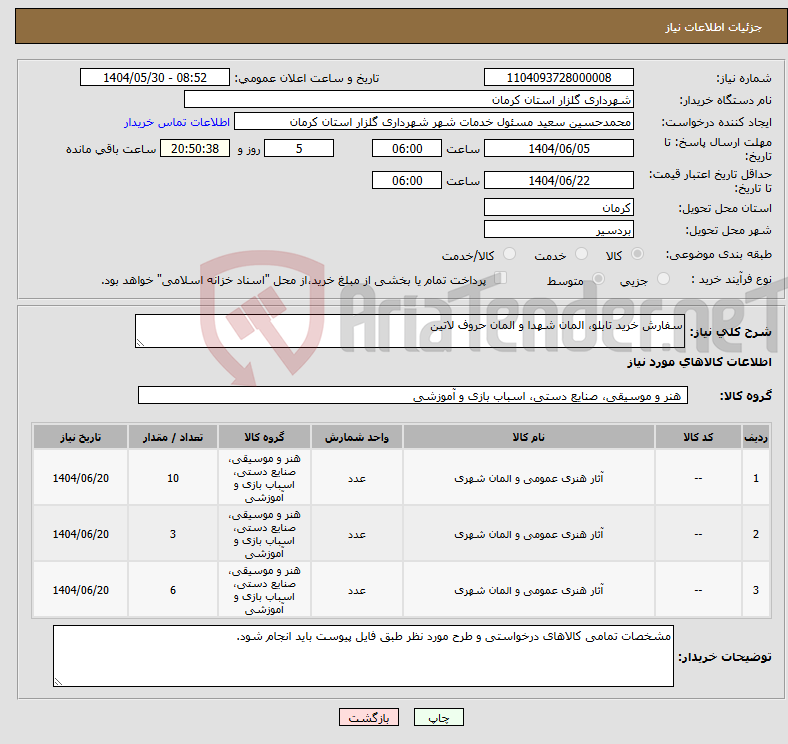Toggle the Islamic treasury bonds payment checkbox
Screen dimensions: 788x744
pos(501,277)
